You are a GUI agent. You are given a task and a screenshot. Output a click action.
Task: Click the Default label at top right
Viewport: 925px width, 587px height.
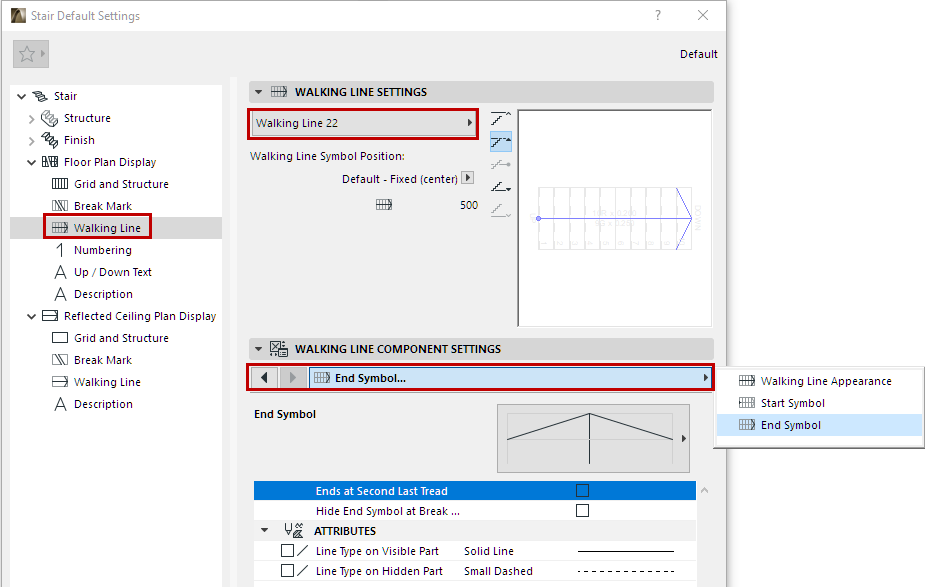(x=698, y=54)
